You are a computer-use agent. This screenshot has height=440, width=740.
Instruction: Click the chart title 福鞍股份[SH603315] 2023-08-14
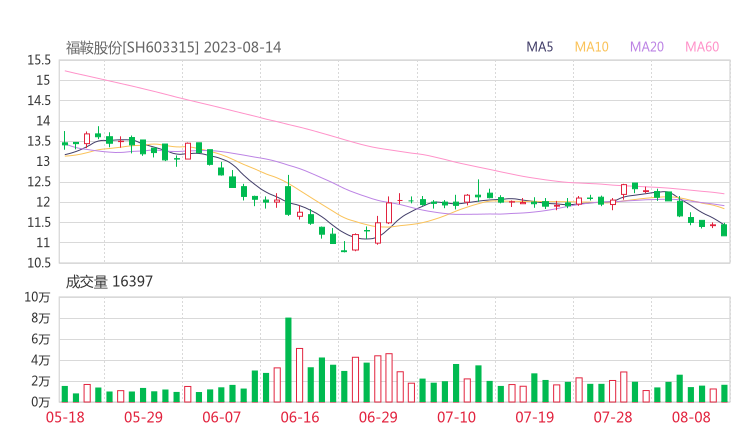click(174, 48)
